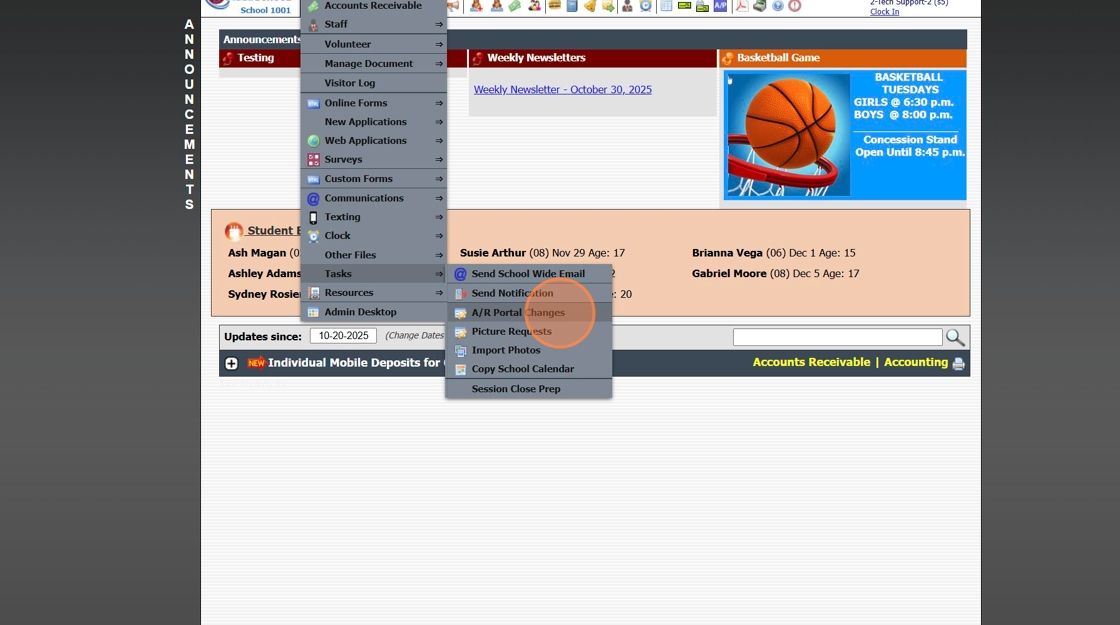Click the Basketball Tuesdays flyer image

(845, 135)
